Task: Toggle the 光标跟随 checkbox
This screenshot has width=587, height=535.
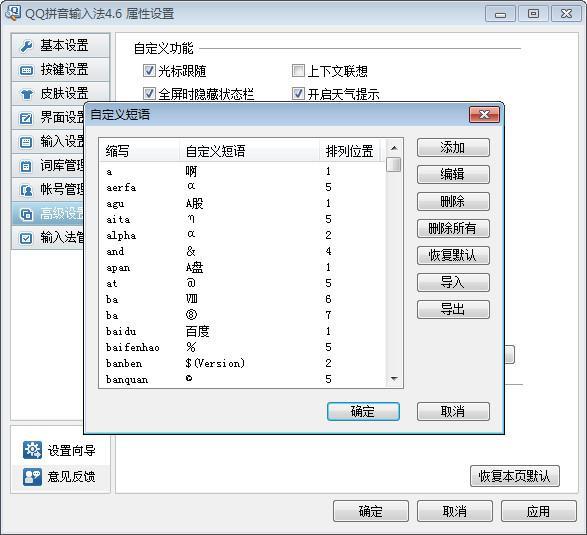Action: tap(149, 70)
